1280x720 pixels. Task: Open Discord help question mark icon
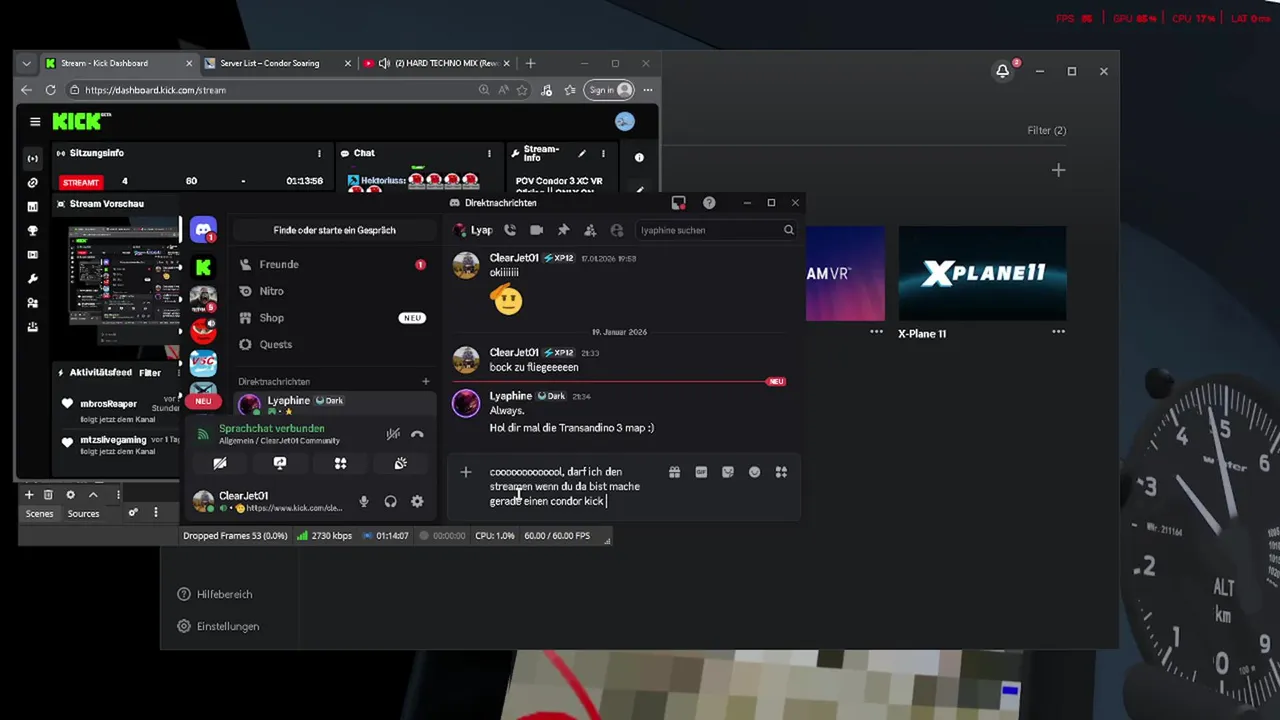click(x=709, y=203)
